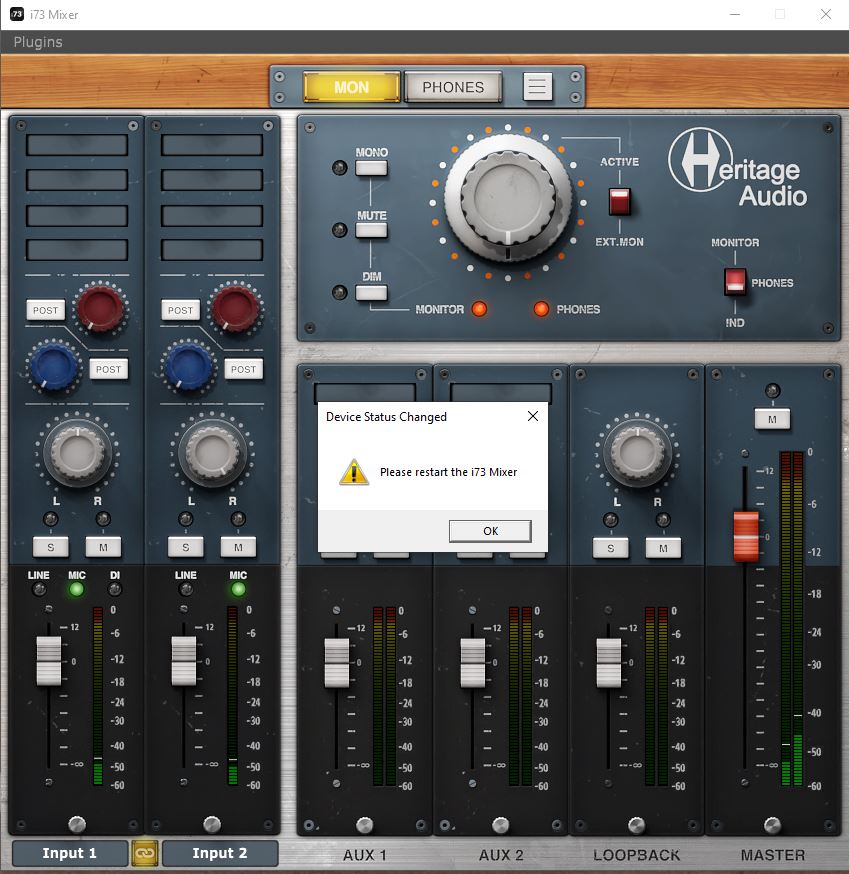Flip the MONITOR / PHONES / IND switch
Viewport: 849px width, 874px height.
pyautogui.click(x=735, y=281)
